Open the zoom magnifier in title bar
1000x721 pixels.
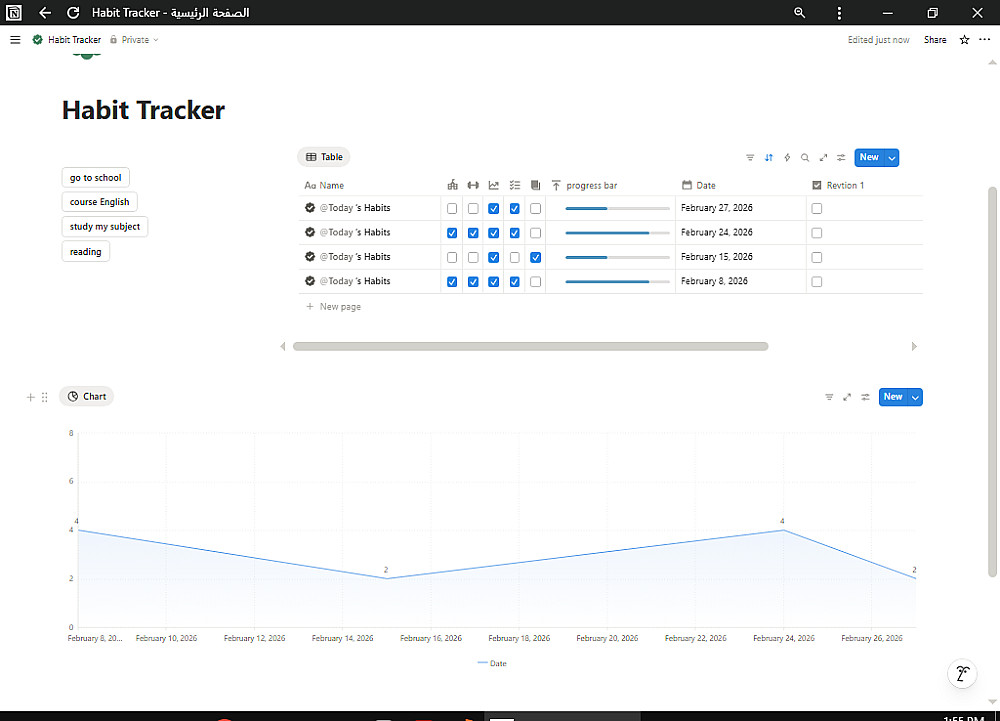click(799, 13)
